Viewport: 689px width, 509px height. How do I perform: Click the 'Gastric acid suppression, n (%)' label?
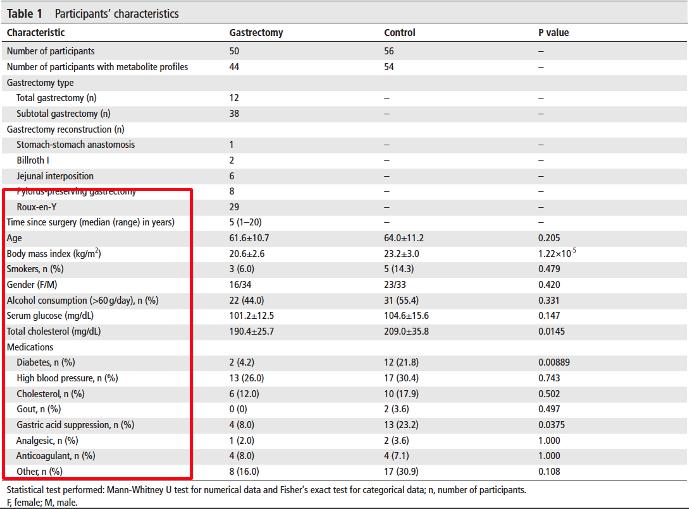[x=75, y=425]
